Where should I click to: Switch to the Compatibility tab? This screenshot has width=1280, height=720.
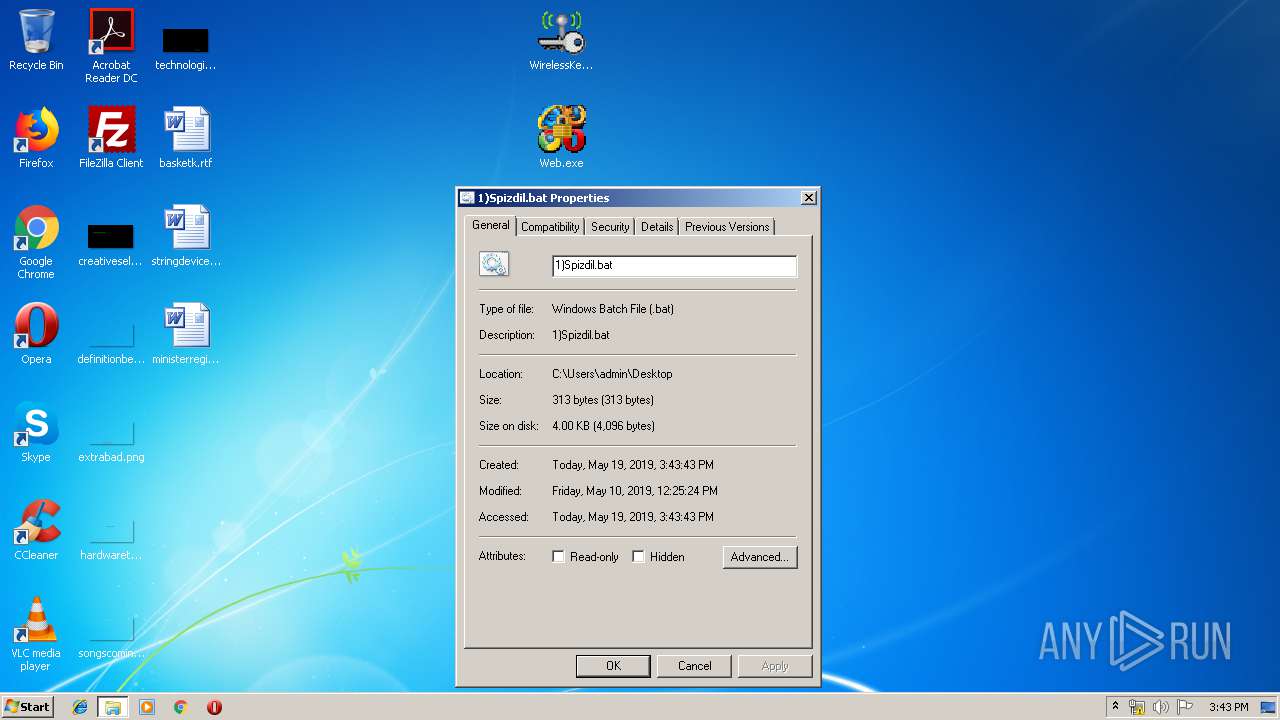click(550, 227)
